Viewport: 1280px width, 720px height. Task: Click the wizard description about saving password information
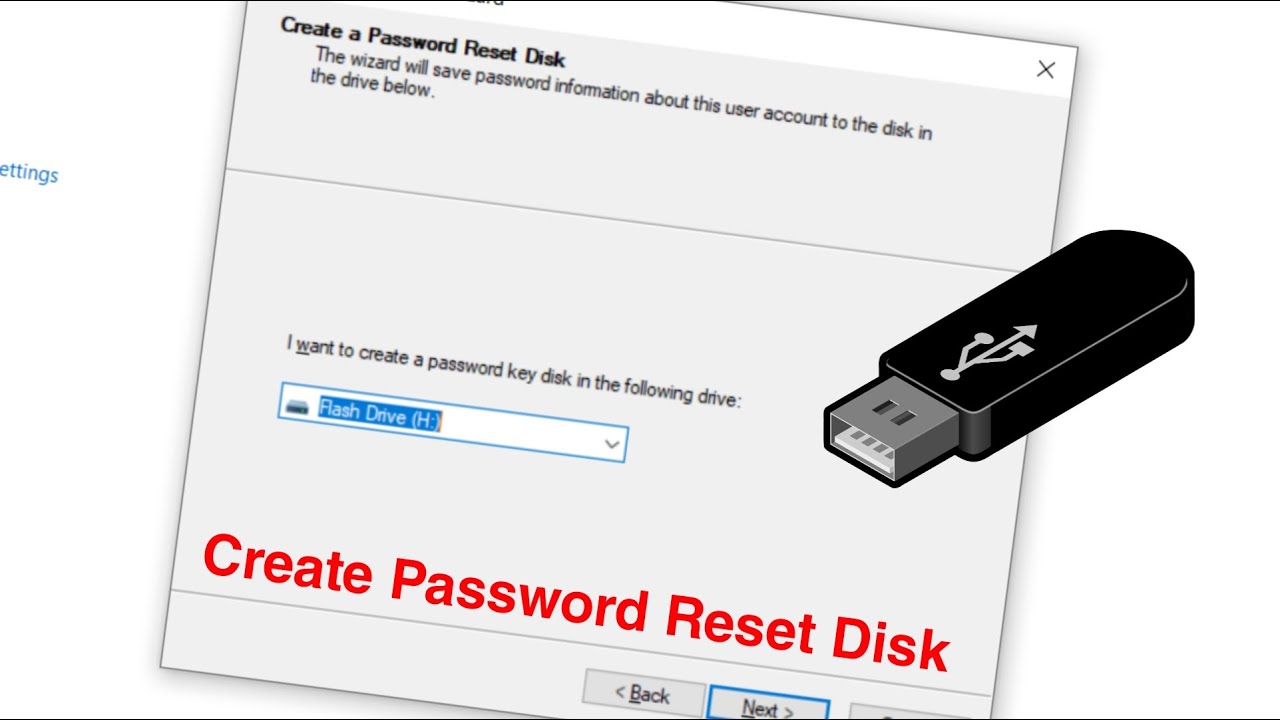tap(620, 97)
